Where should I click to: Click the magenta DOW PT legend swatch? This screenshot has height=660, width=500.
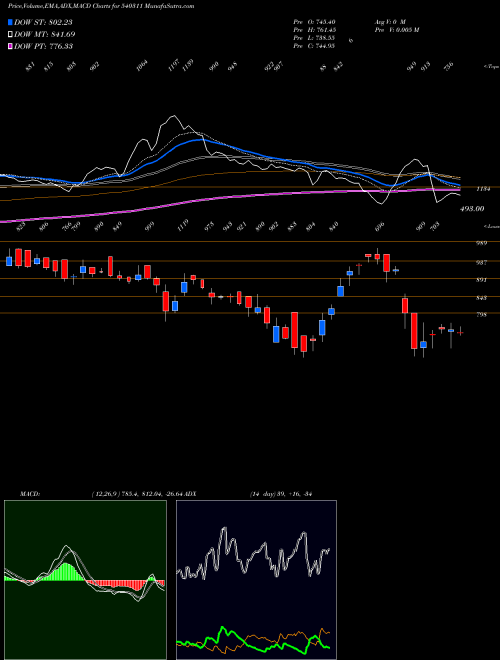click(x=10, y=46)
